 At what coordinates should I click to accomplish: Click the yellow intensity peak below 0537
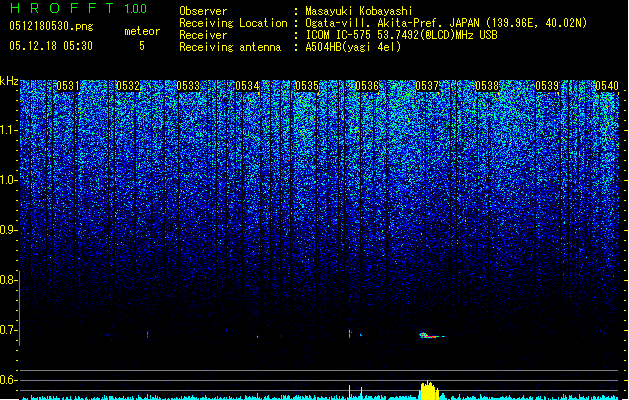429,391
